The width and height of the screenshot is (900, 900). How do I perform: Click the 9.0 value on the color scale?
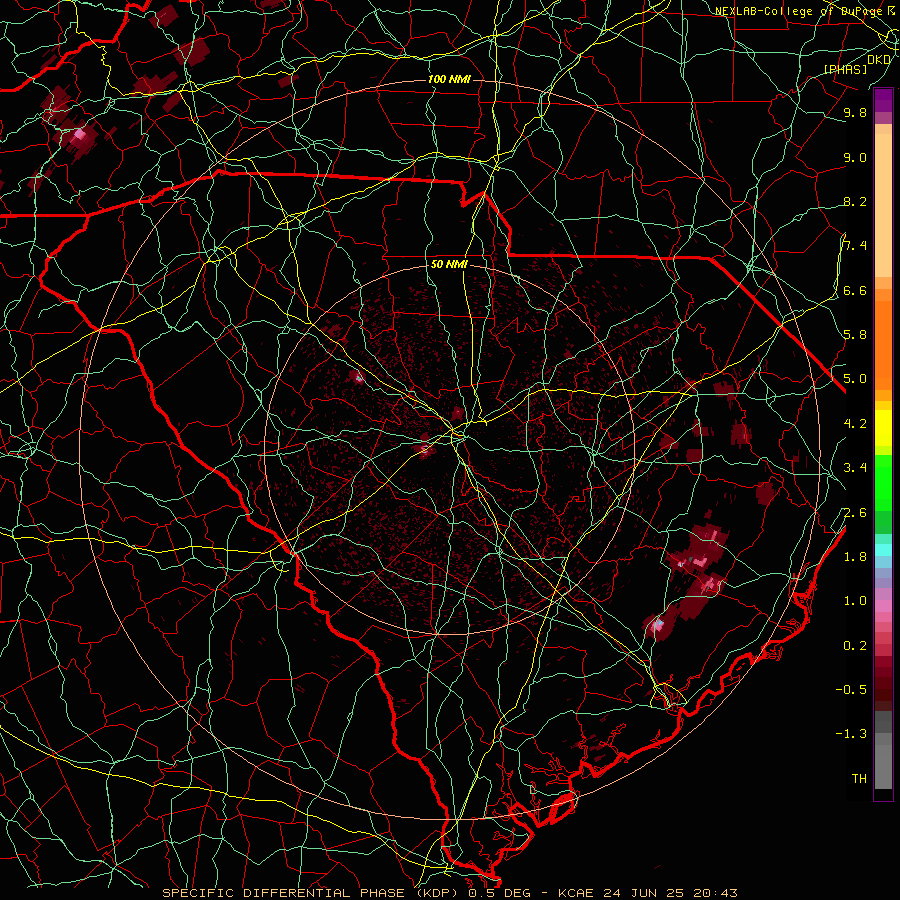click(855, 157)
